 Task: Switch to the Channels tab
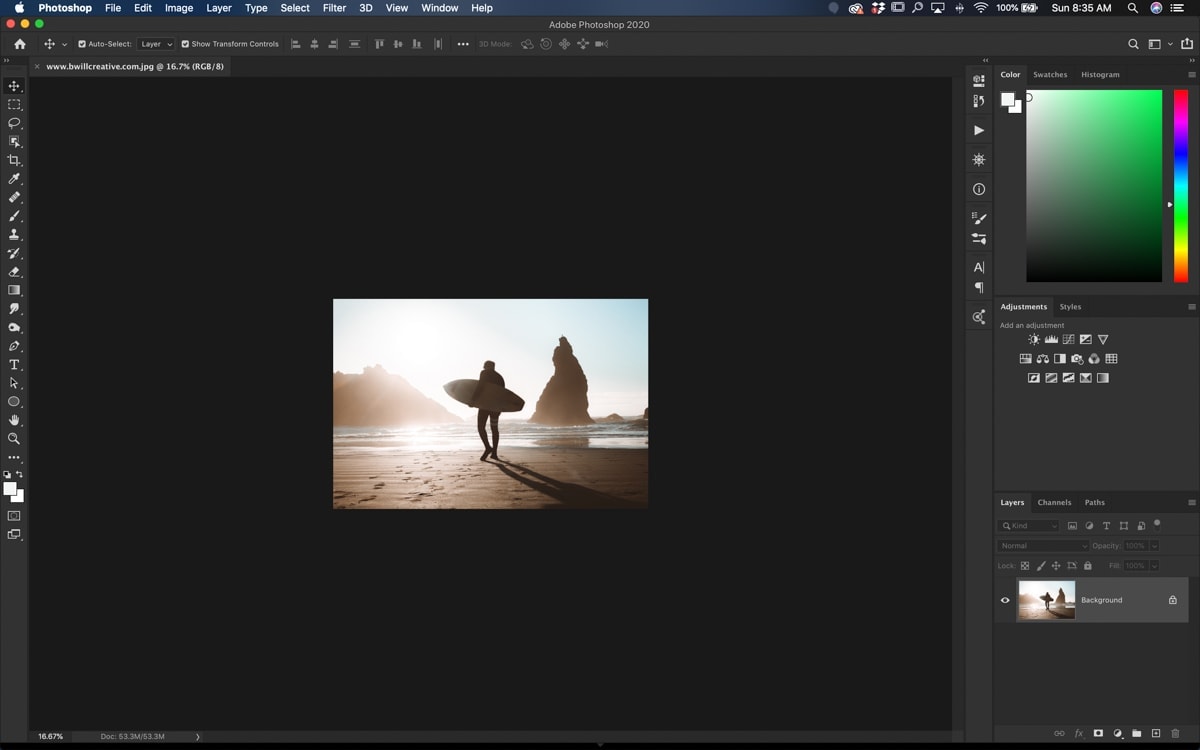click(x=1054, y=502)
